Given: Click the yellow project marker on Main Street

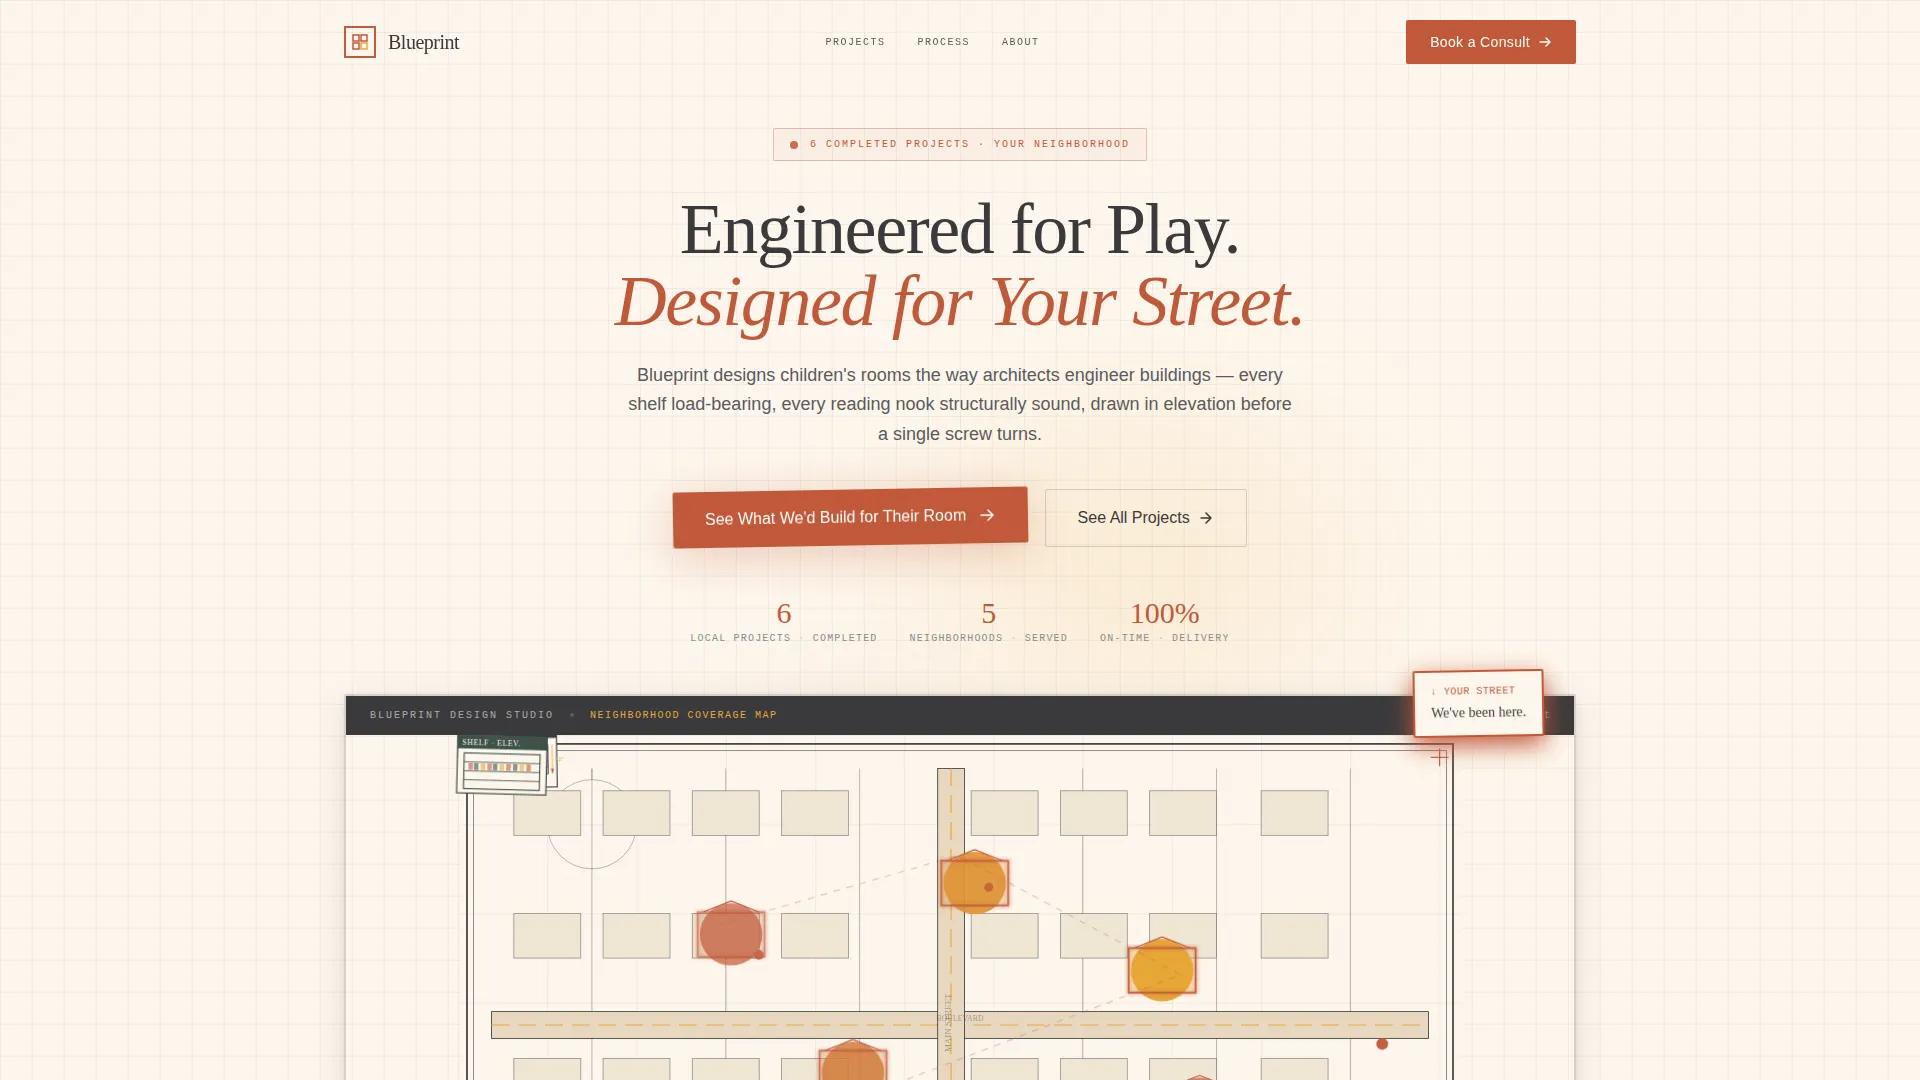Looking at the screenshot, I should pos(974,882).
